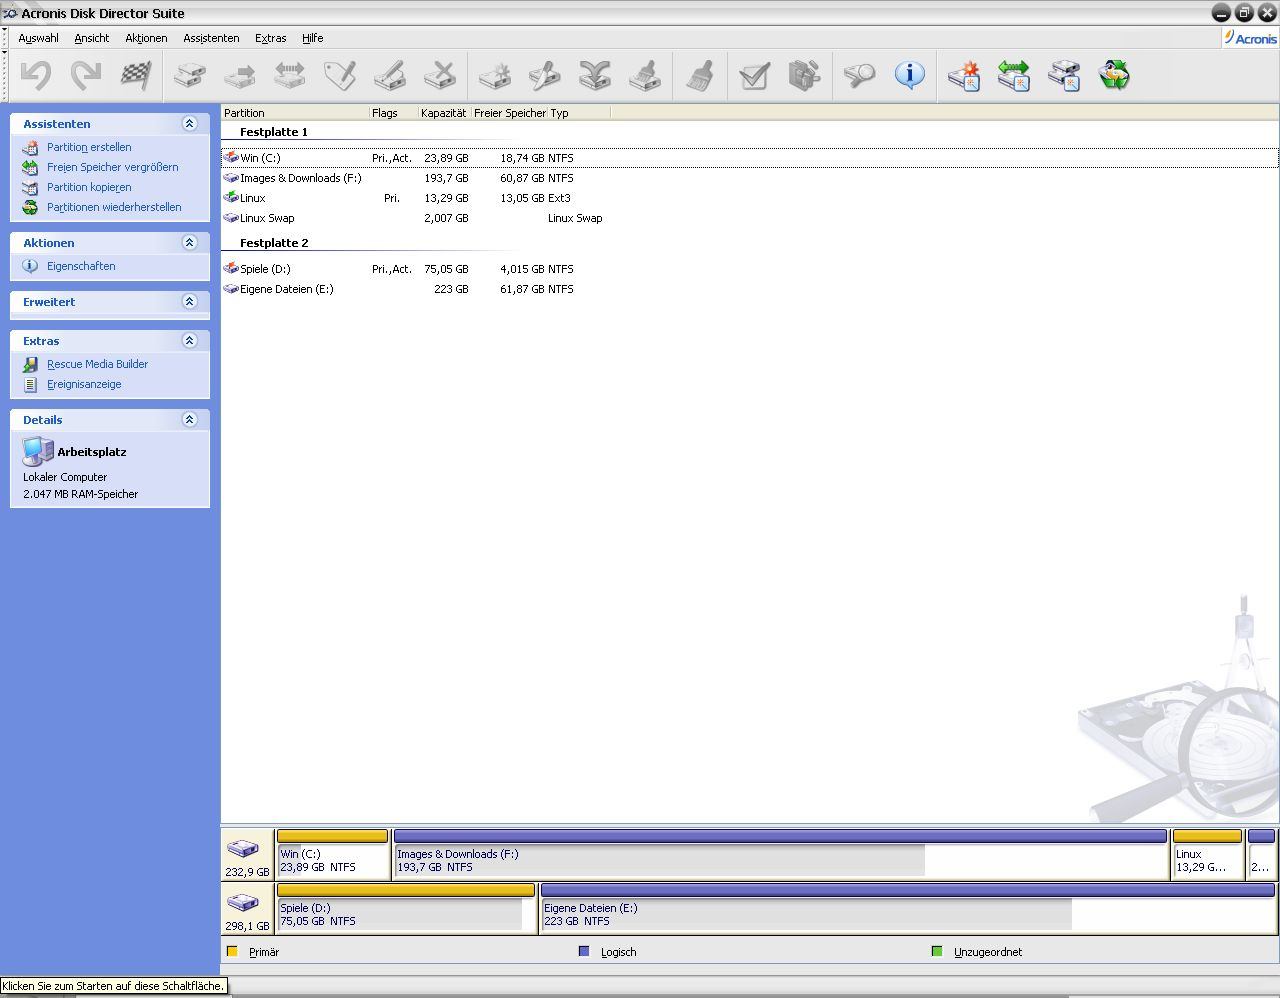Expand the Erweitert panel
The height and width of the screenshot is (998, 1280).
click(189, 301)
